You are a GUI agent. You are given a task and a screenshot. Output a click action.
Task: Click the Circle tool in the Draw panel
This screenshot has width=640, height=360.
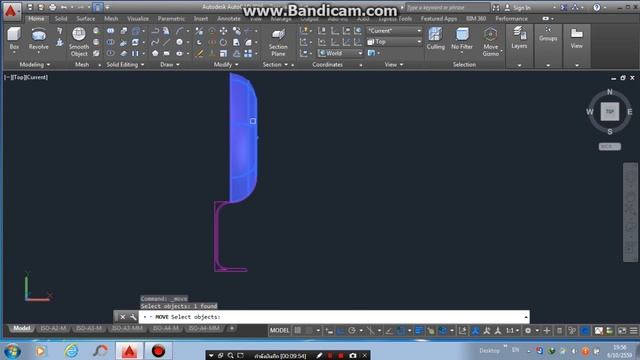[180, 42]
